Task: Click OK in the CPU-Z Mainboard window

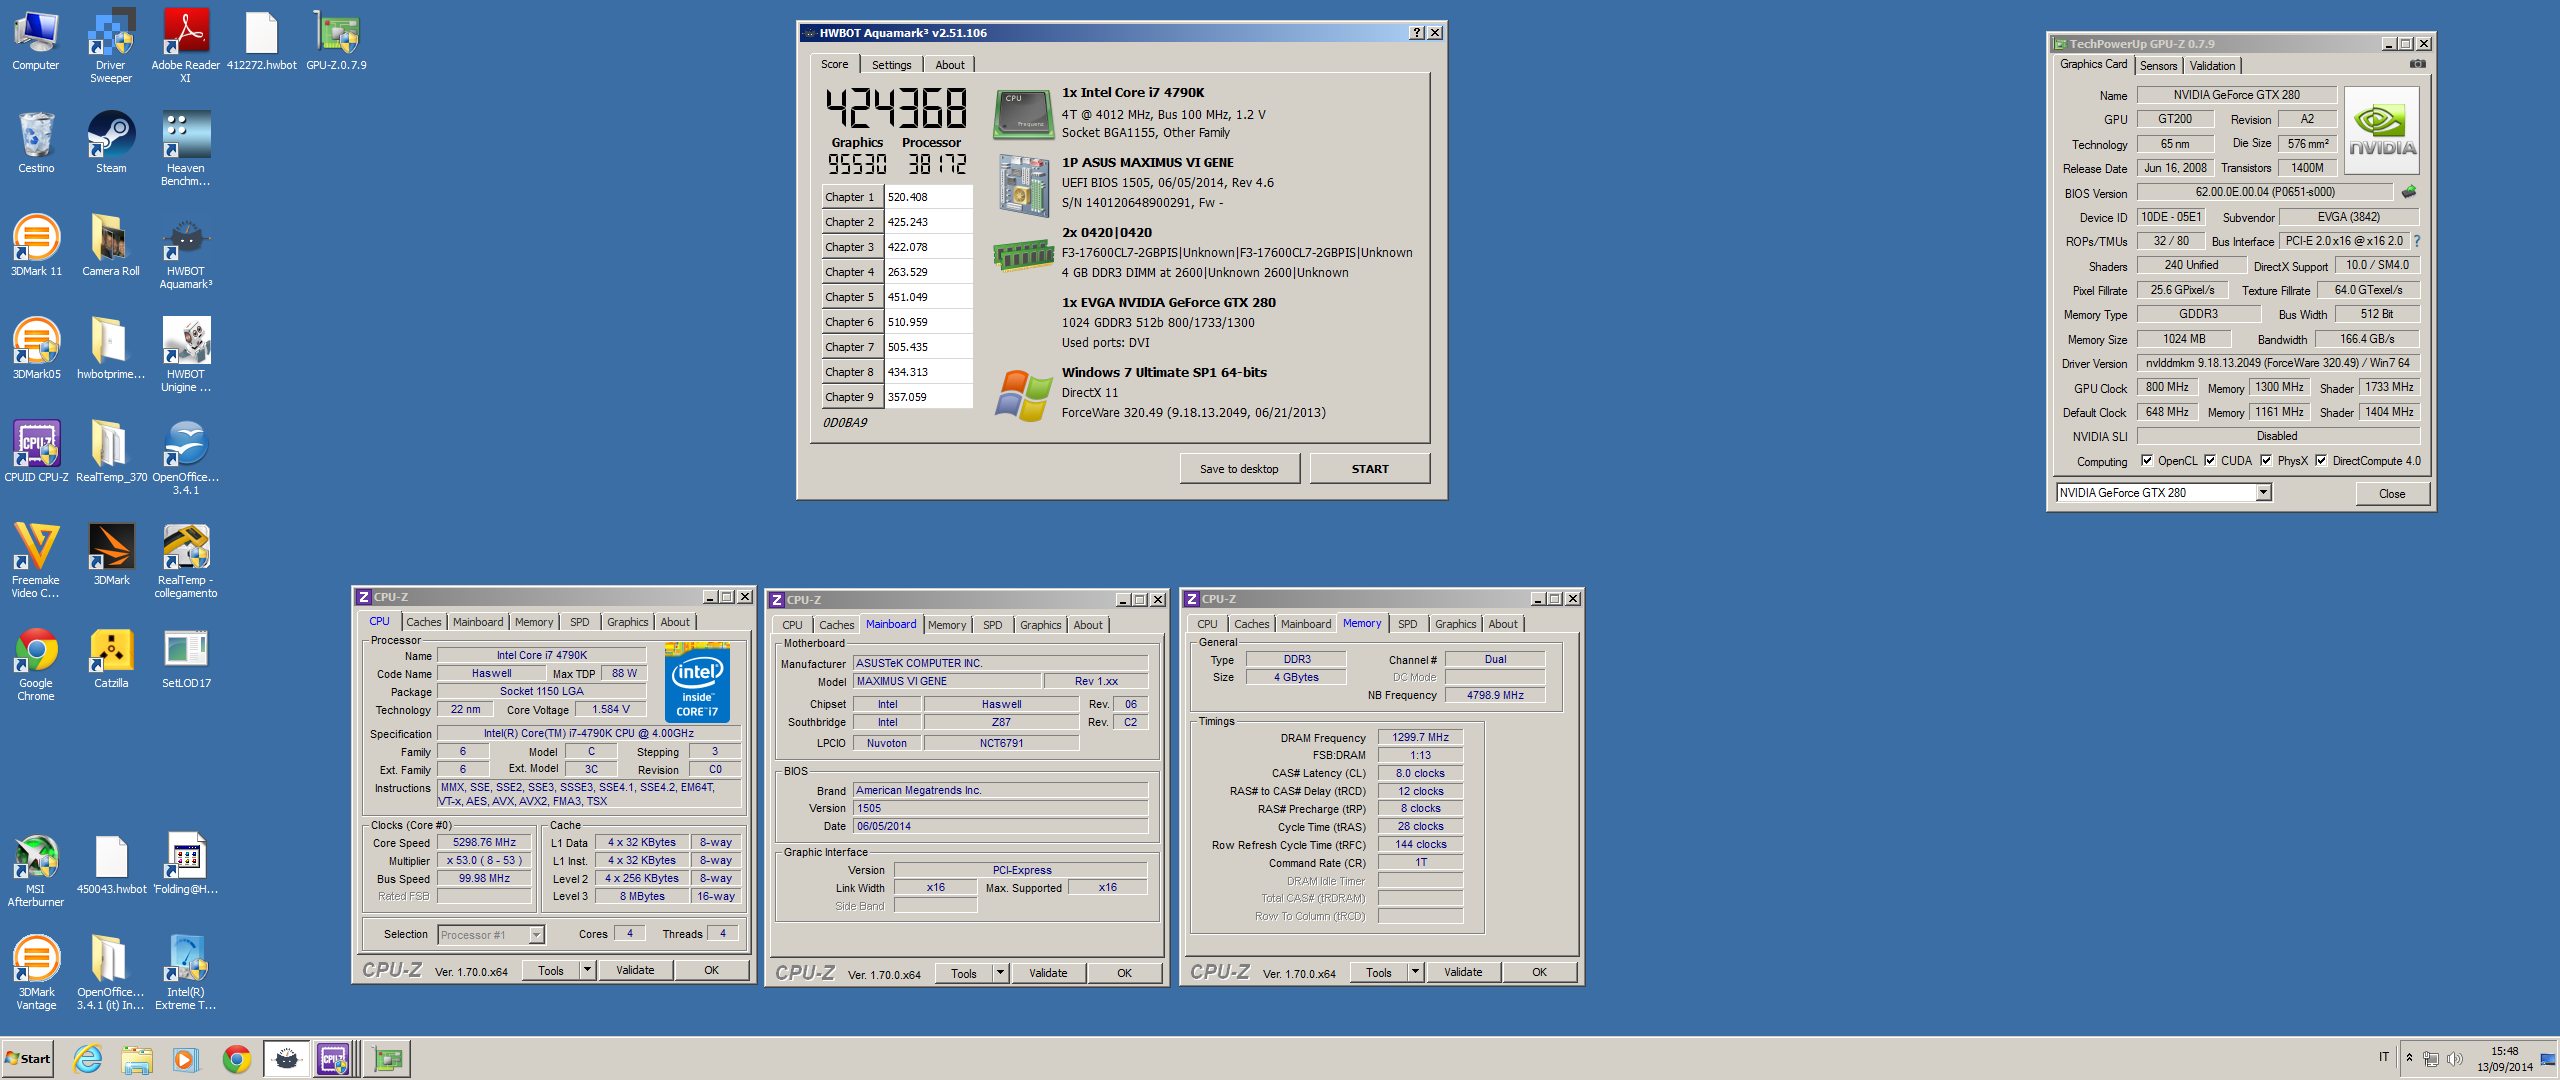Action: [1124, 973]
